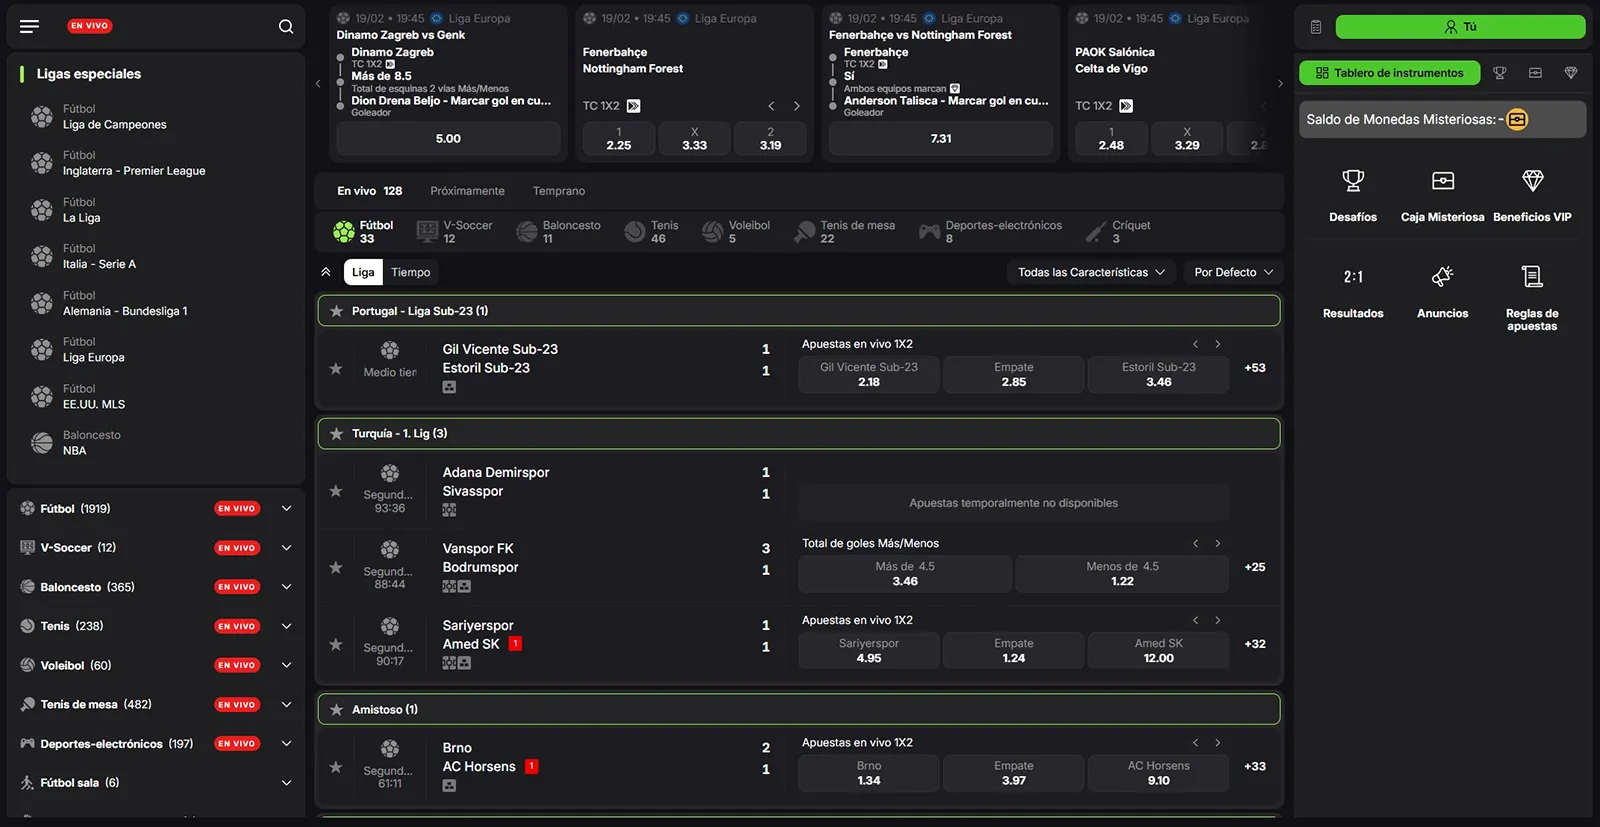Click the green Tú account button
Screen dimensions: 1600x827
click(1460, 27)
